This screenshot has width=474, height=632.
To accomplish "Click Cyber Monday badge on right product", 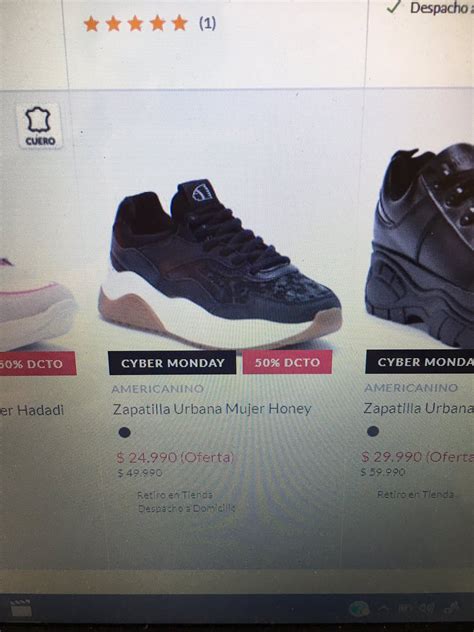I will coord(420,362).
